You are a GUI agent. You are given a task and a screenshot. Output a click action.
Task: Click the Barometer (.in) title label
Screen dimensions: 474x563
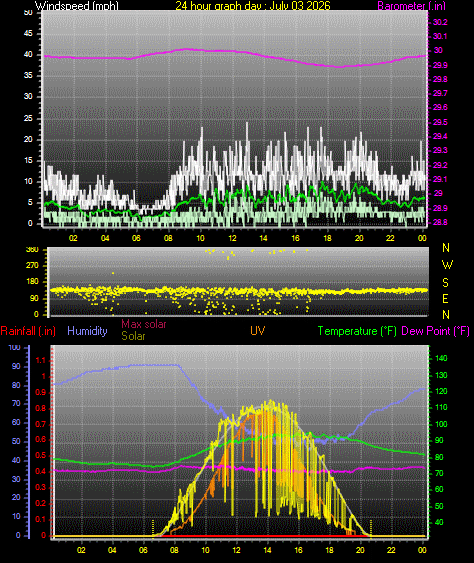click(412, 5)
